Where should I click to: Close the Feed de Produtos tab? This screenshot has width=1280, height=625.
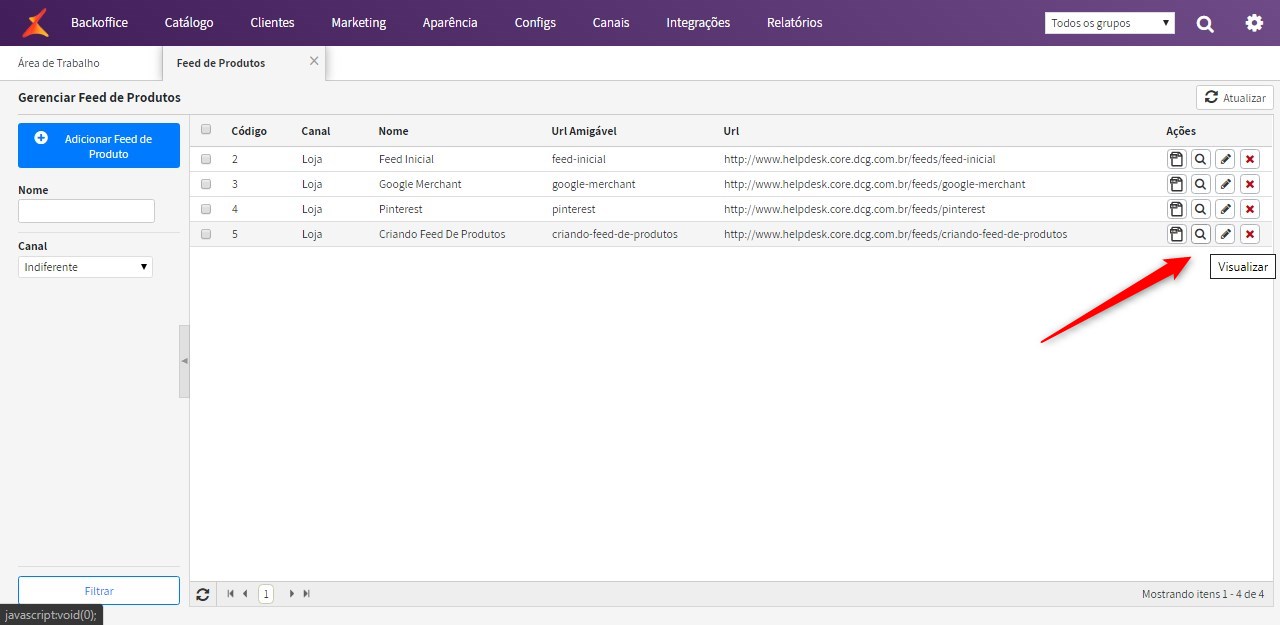coord(314,61)
